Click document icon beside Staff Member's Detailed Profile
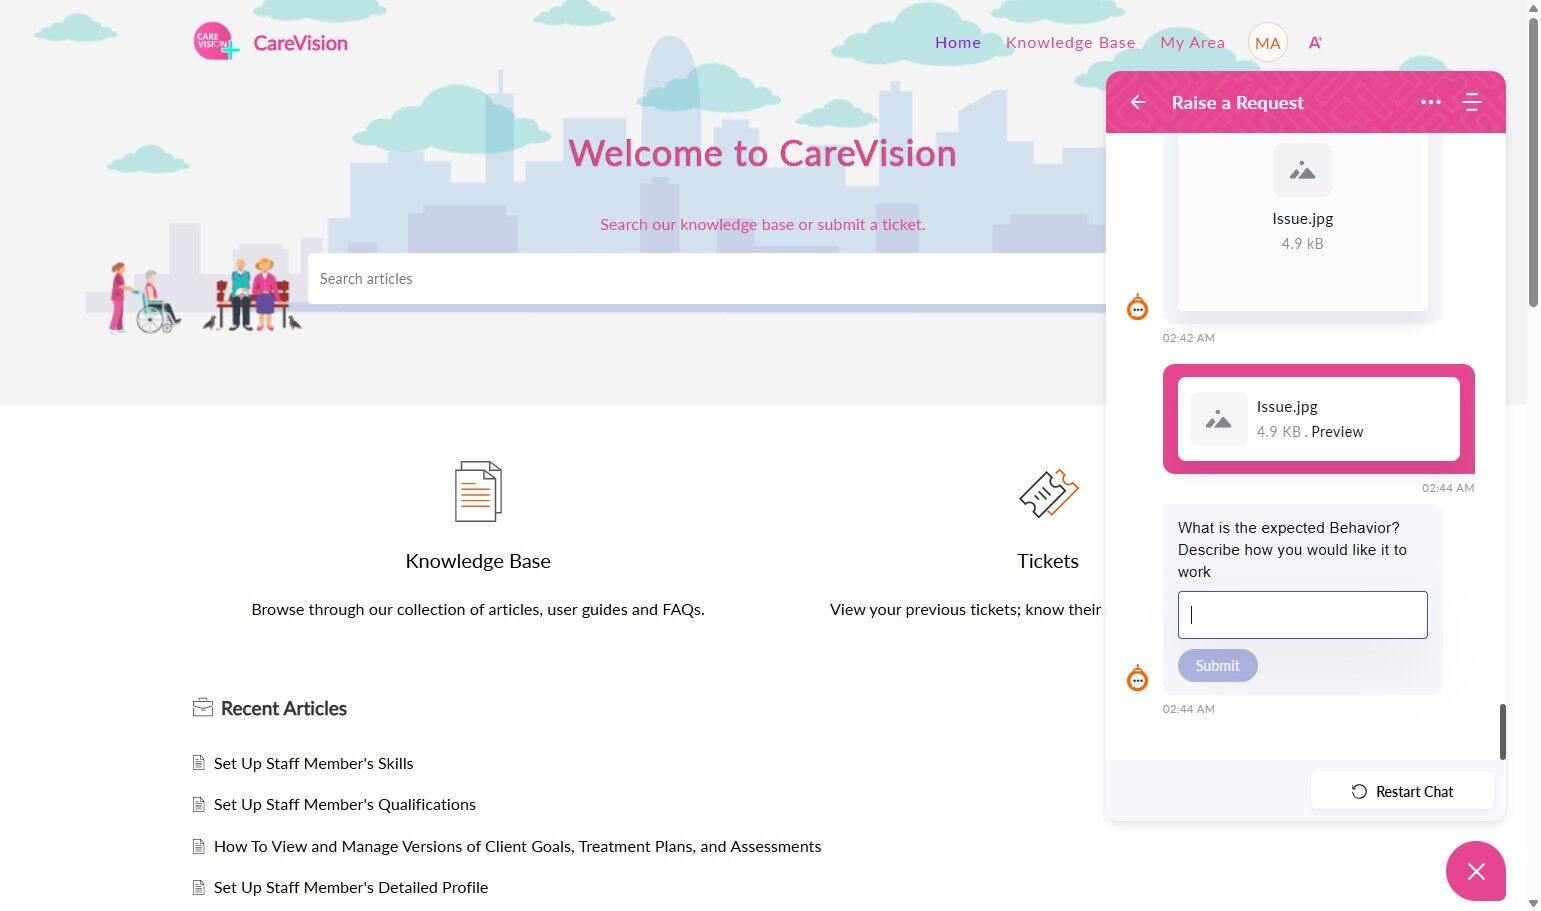Image resolution: width=1541 pixels, height=911 pixels. (x=198, y=887)
